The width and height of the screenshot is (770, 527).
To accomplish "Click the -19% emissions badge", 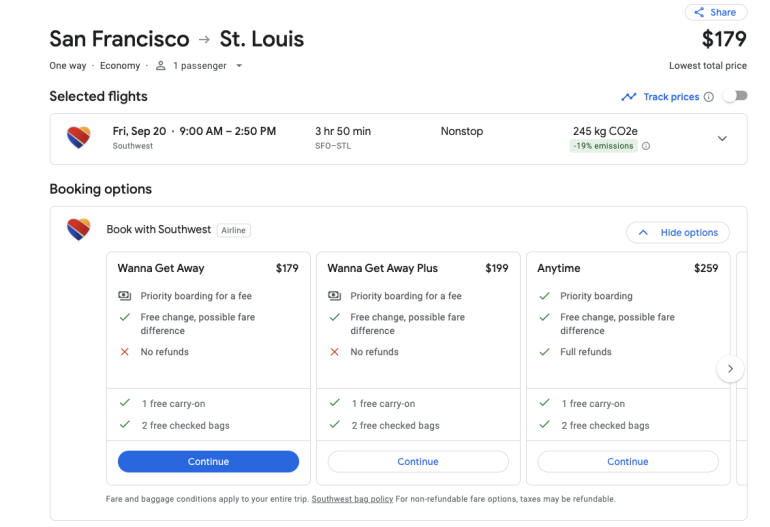I will click(603, 146).
